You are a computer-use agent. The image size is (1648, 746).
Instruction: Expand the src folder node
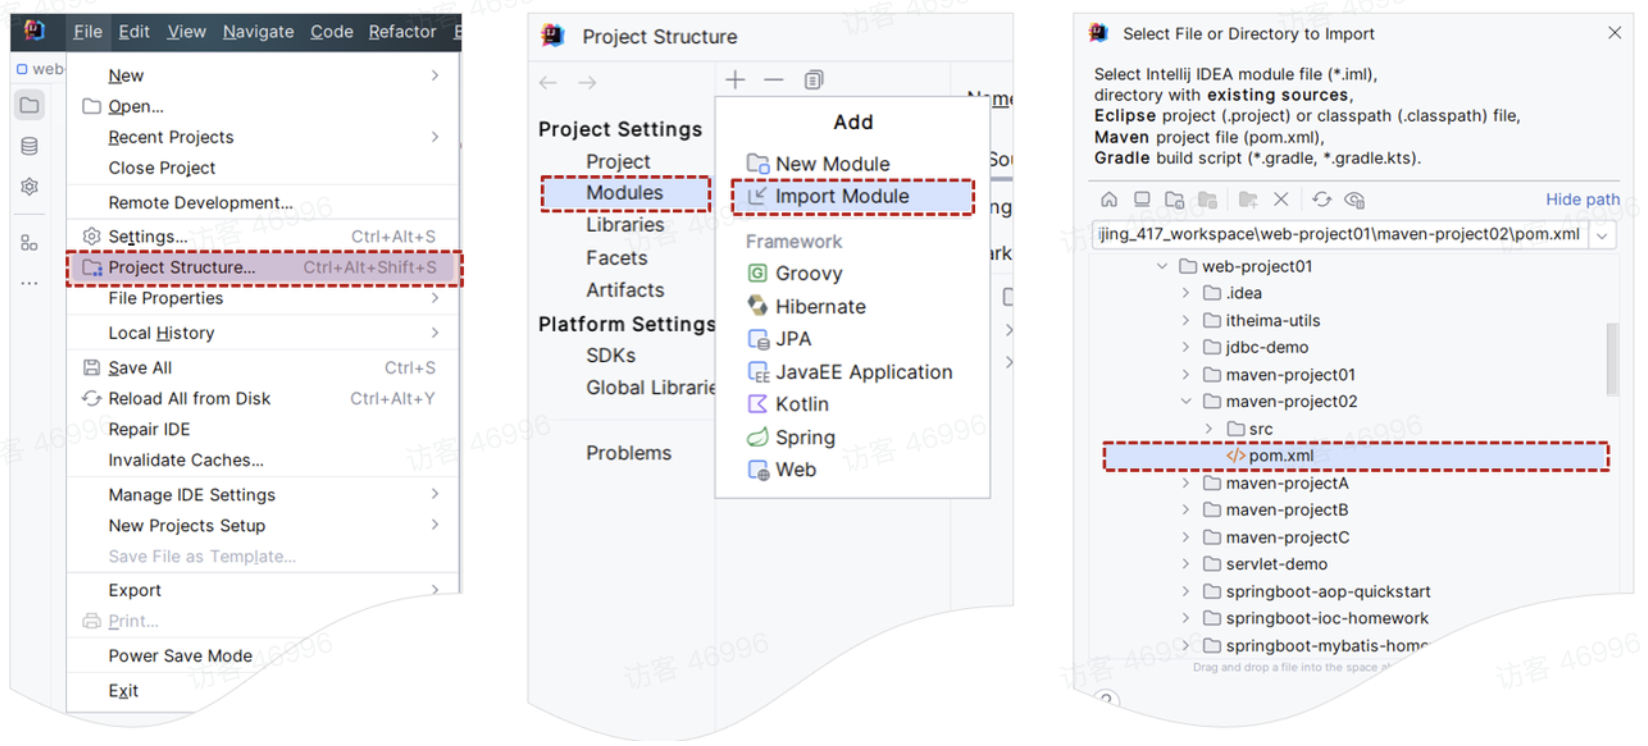click(1209, 429)
